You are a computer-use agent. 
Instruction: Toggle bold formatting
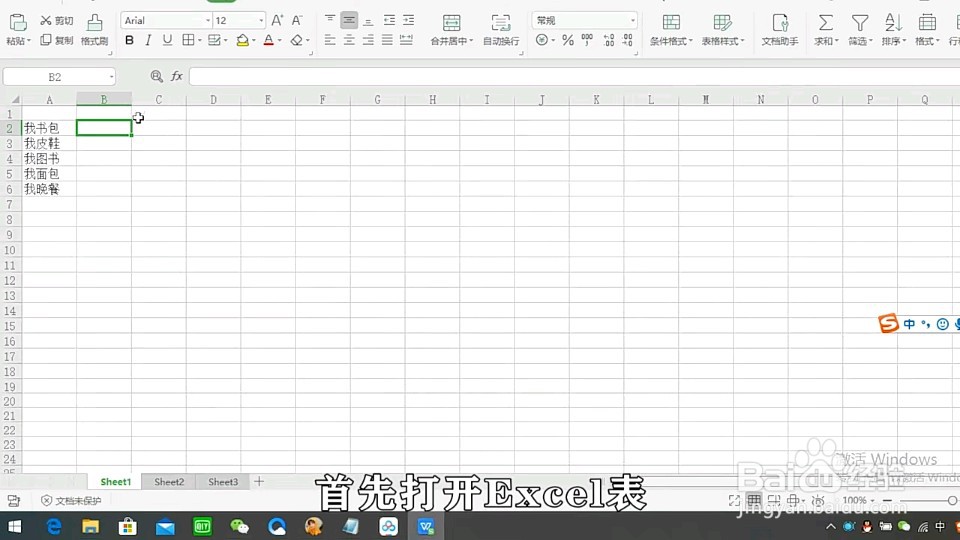129,40
